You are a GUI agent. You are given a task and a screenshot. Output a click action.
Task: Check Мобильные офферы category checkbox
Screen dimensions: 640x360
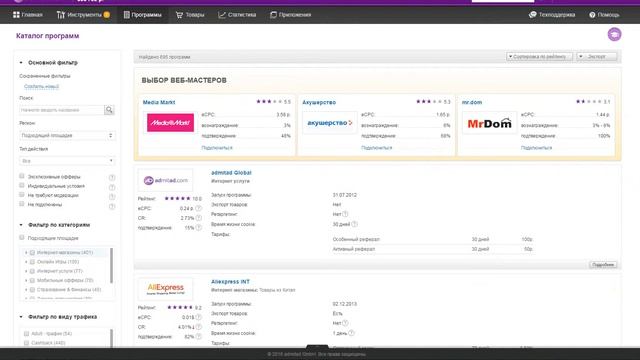pyautogui.click(x=32, y=280)
